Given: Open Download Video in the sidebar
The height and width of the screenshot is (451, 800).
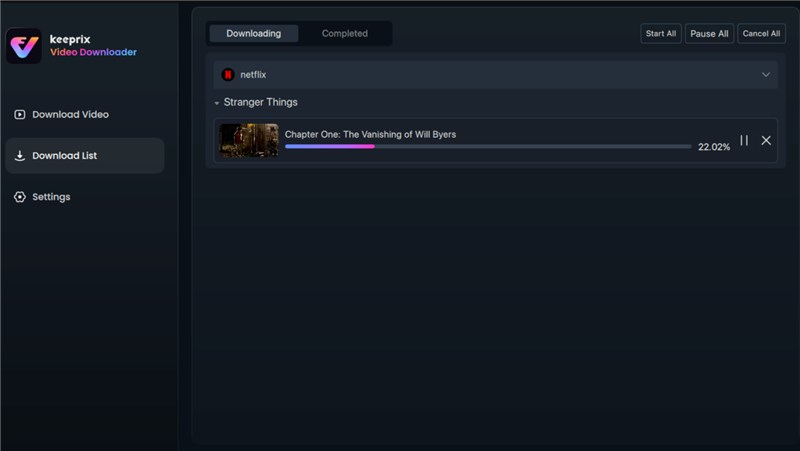Looking at the screenshot, I should tap(85, 115).
